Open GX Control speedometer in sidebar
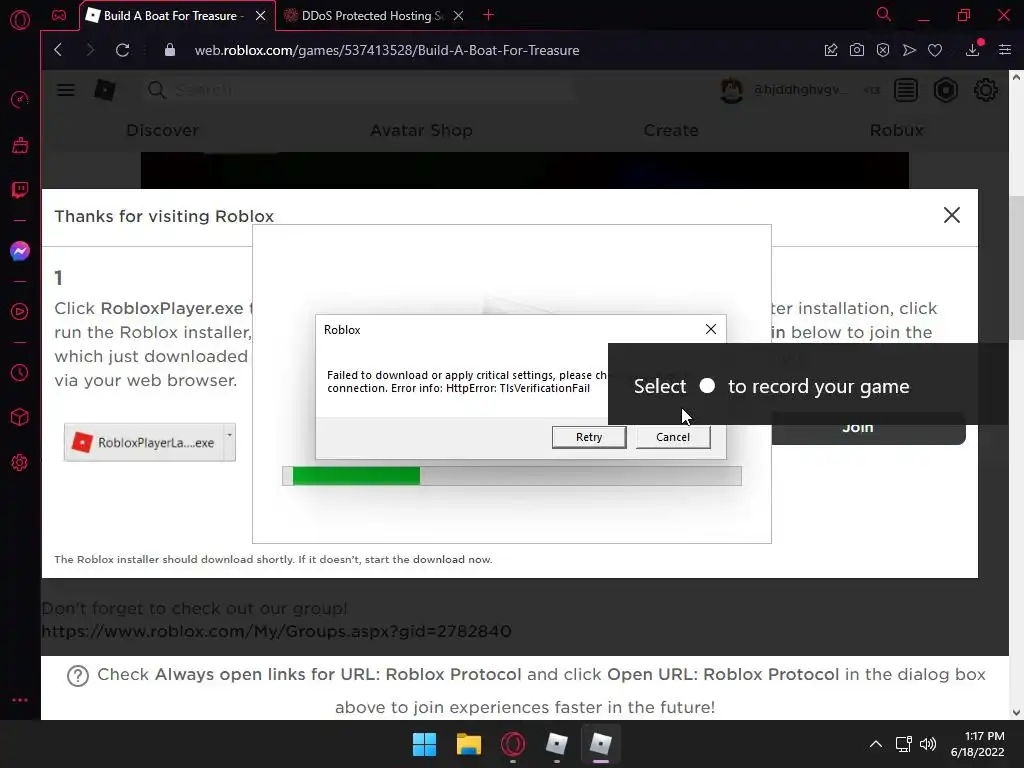This screenshot has width=1024, height=768. click(x=20, y=99)
